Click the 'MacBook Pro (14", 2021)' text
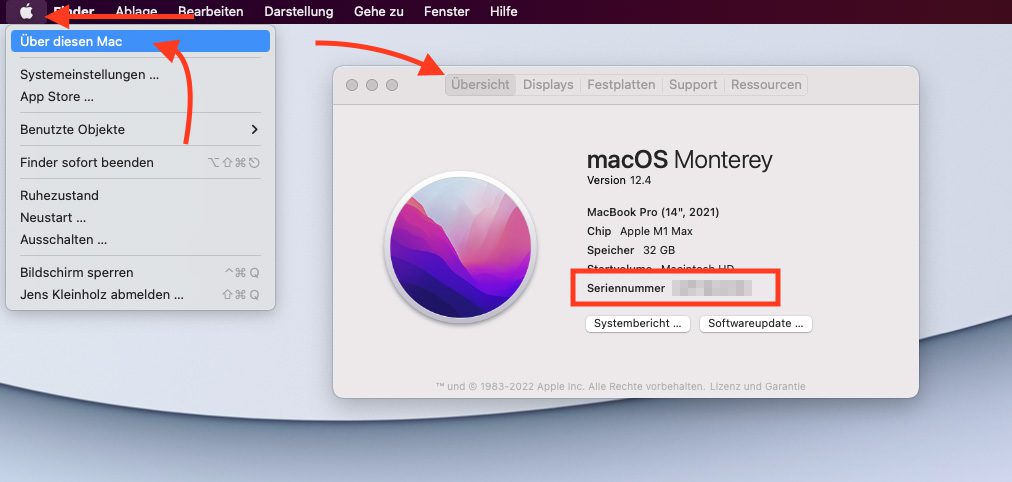Viewport: 1012px width, 482px height. [653, 212]
